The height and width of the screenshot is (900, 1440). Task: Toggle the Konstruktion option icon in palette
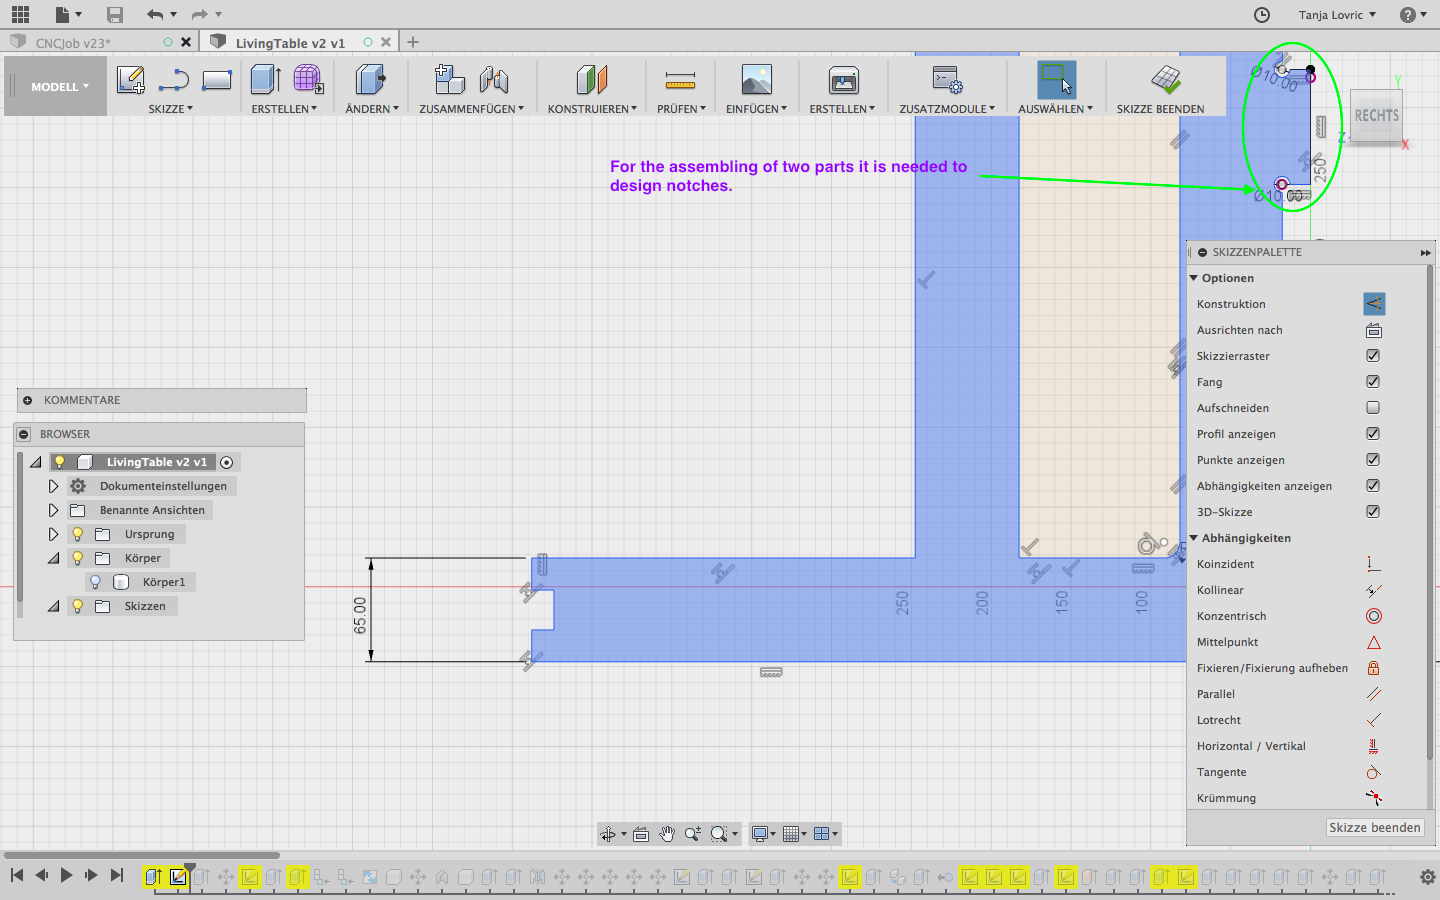pos(1374,304)
